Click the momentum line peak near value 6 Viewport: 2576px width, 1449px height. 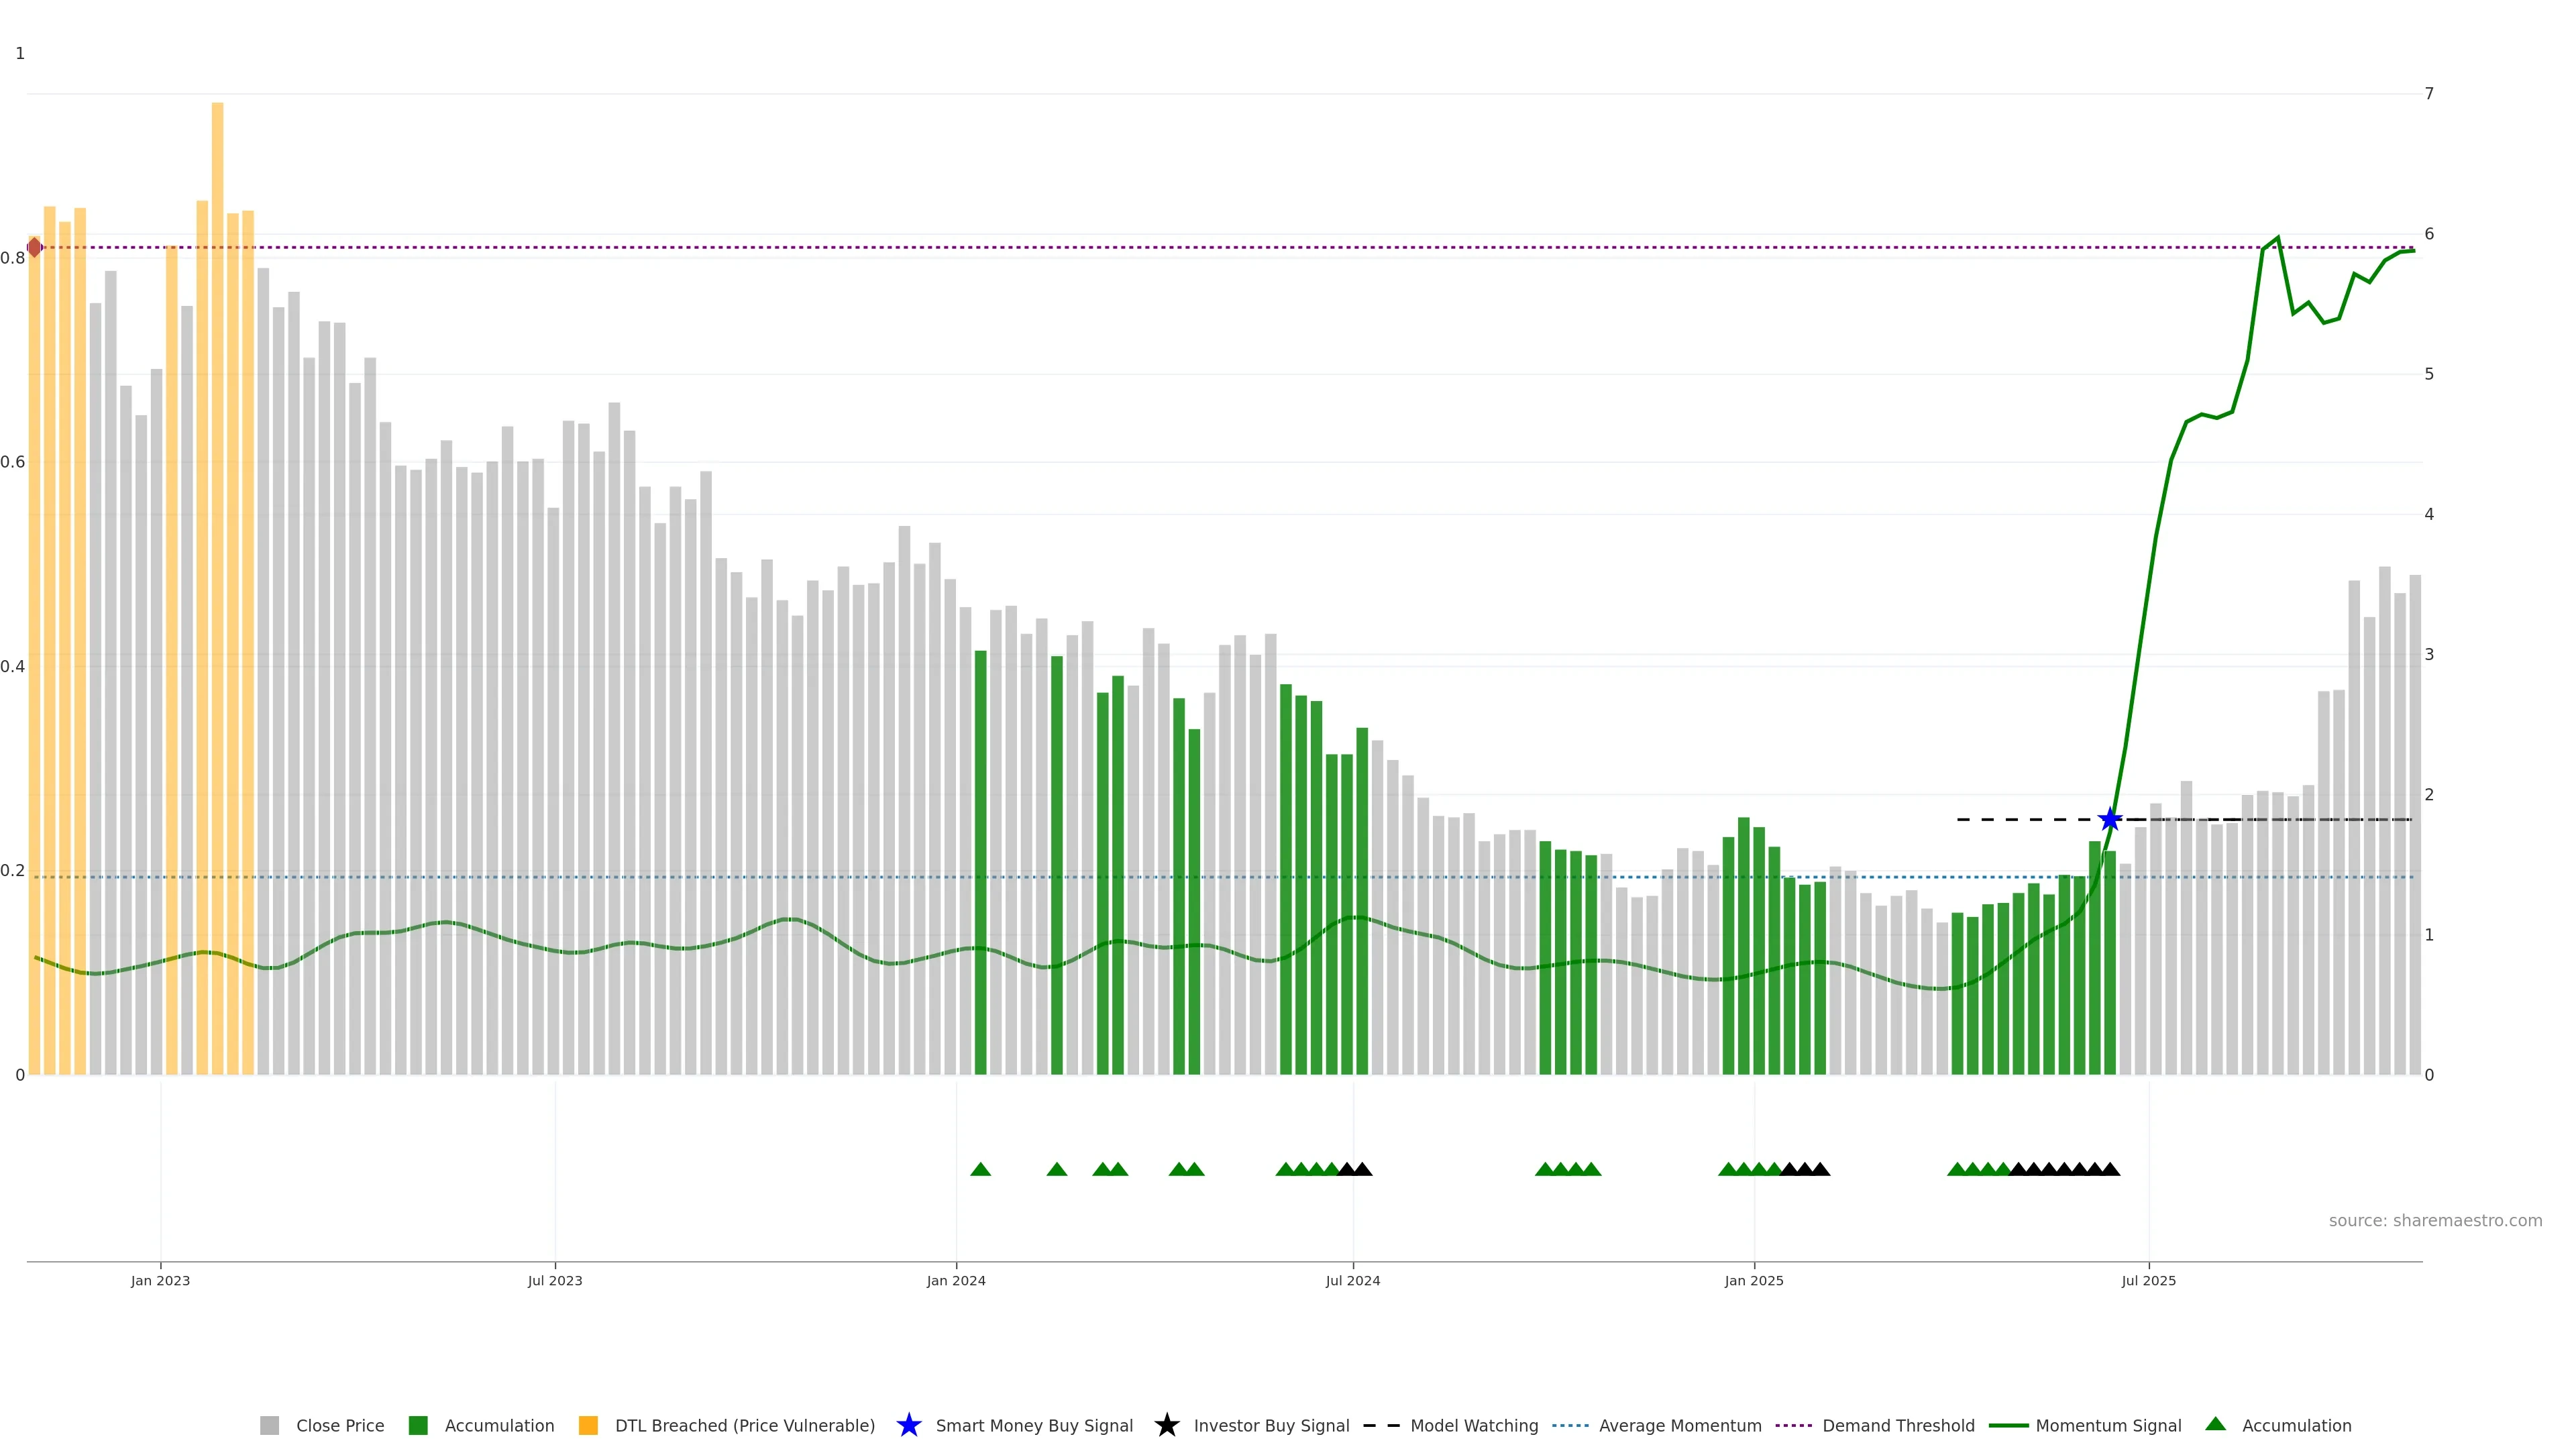[2278, 238]
